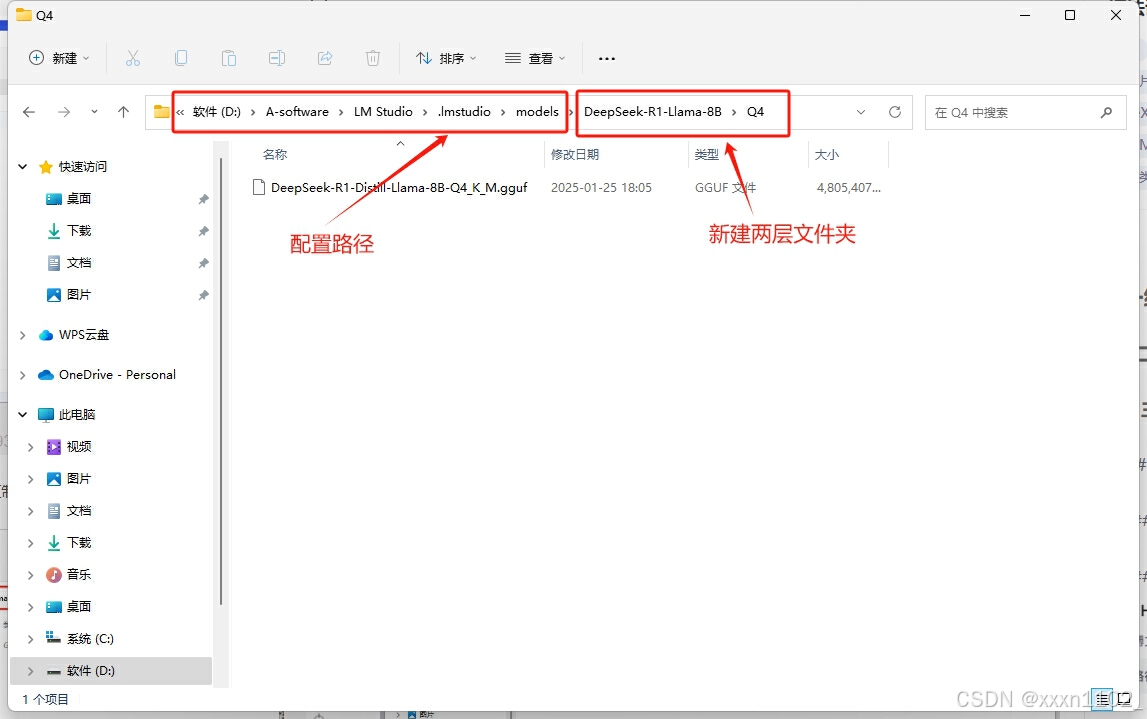1147x719 pixels.
Task: Sort by 大小 column header
Action: click(x=827, y=154)
